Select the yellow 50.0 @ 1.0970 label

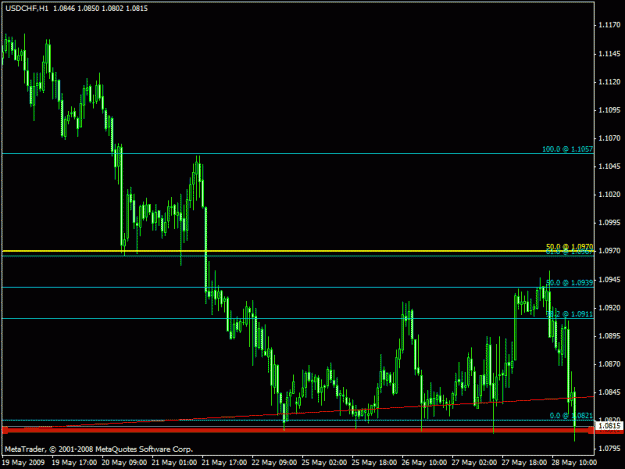pos(570,247)
